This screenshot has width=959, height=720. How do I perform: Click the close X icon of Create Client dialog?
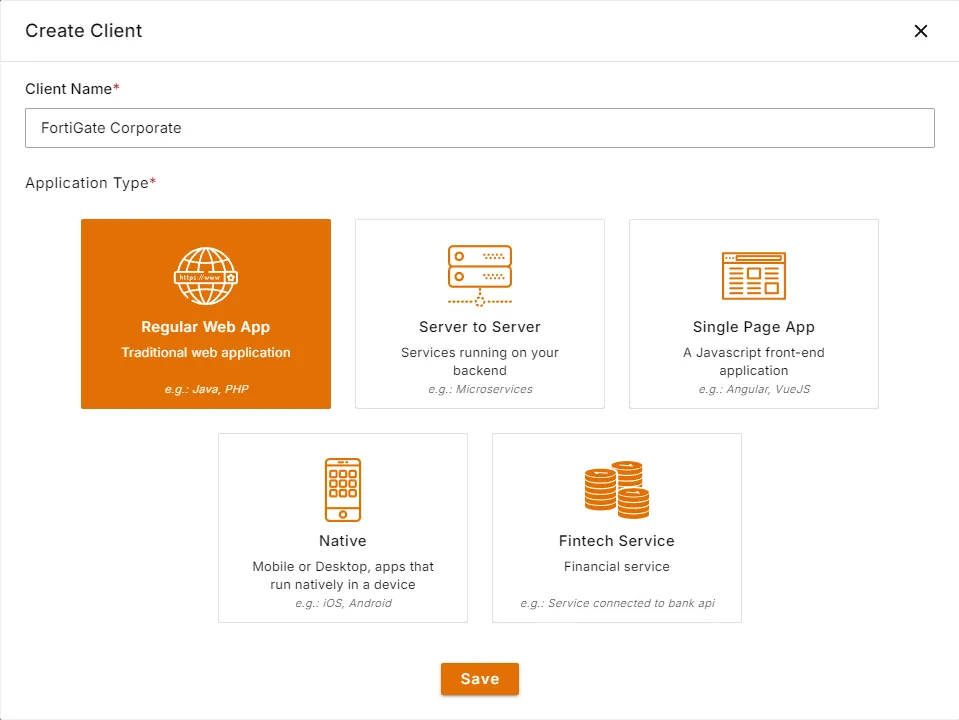coord(920,31)
